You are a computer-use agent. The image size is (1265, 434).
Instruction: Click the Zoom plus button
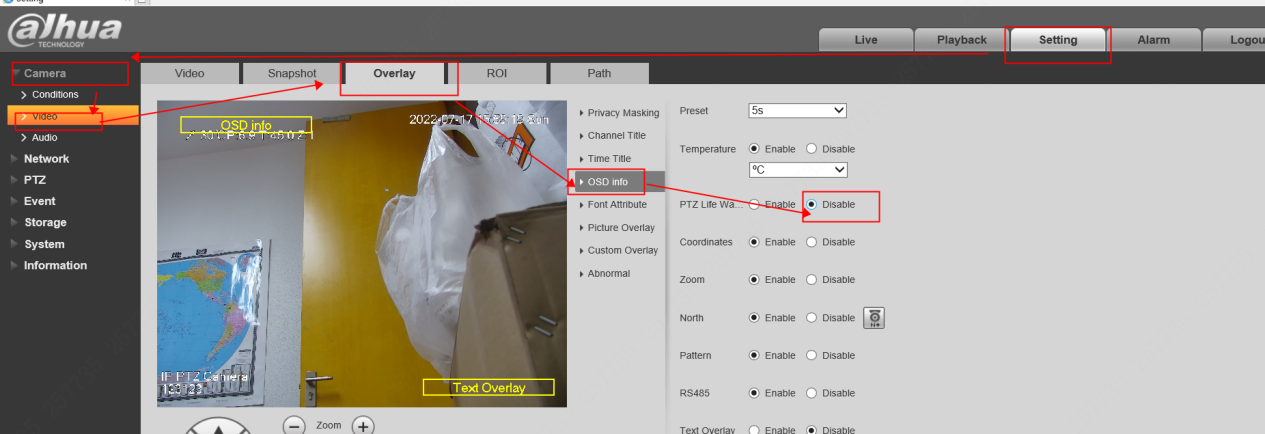(362, 425)
